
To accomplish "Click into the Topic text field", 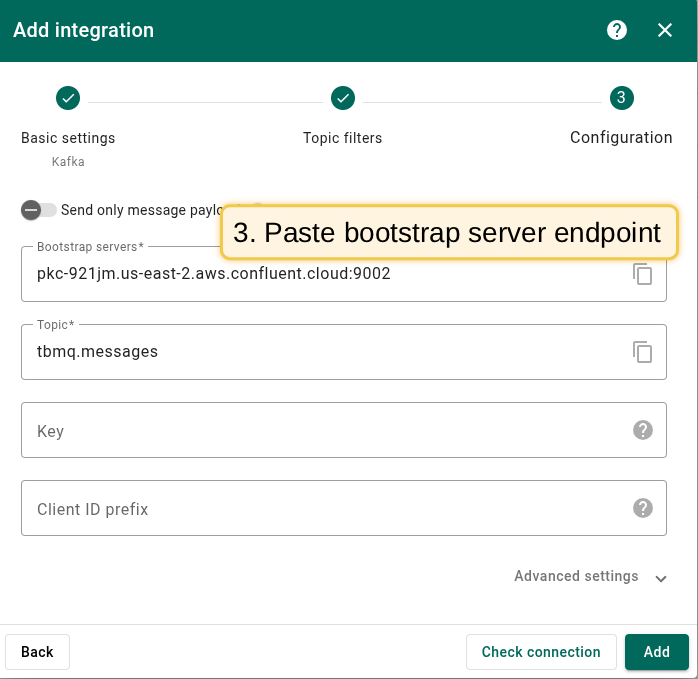I will pos(320,352).
